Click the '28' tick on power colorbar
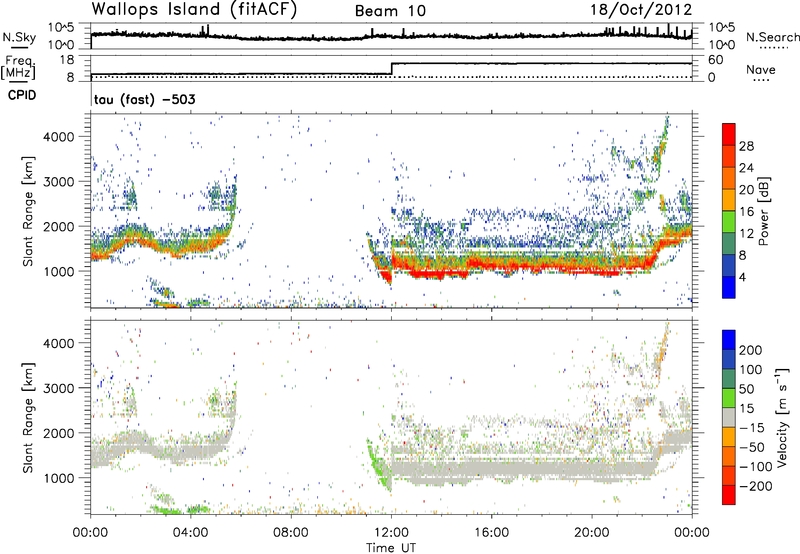This screenshot has width=800, height=554. point(746,146)
